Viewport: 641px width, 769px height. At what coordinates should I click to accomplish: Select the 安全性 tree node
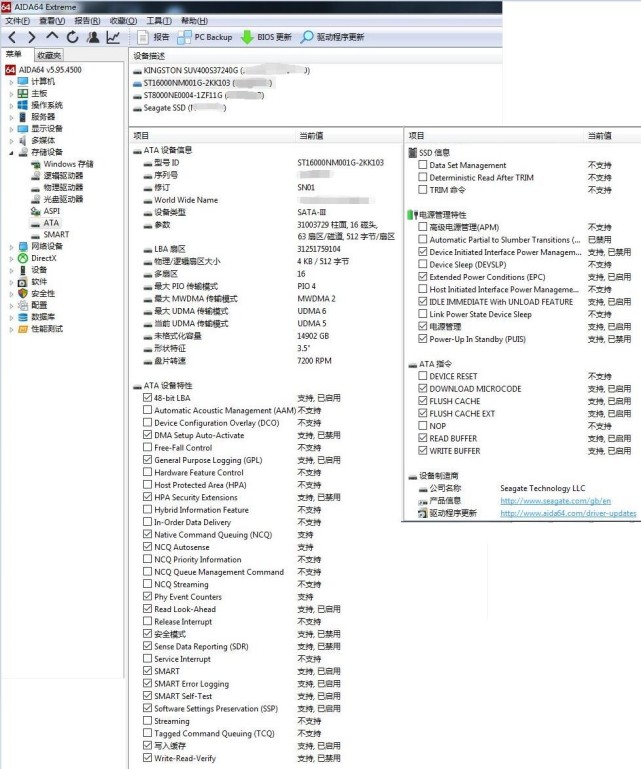(x=36, y=293)
